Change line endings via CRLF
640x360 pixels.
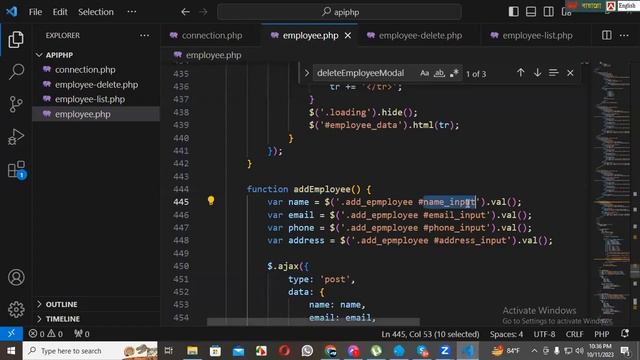574,334
